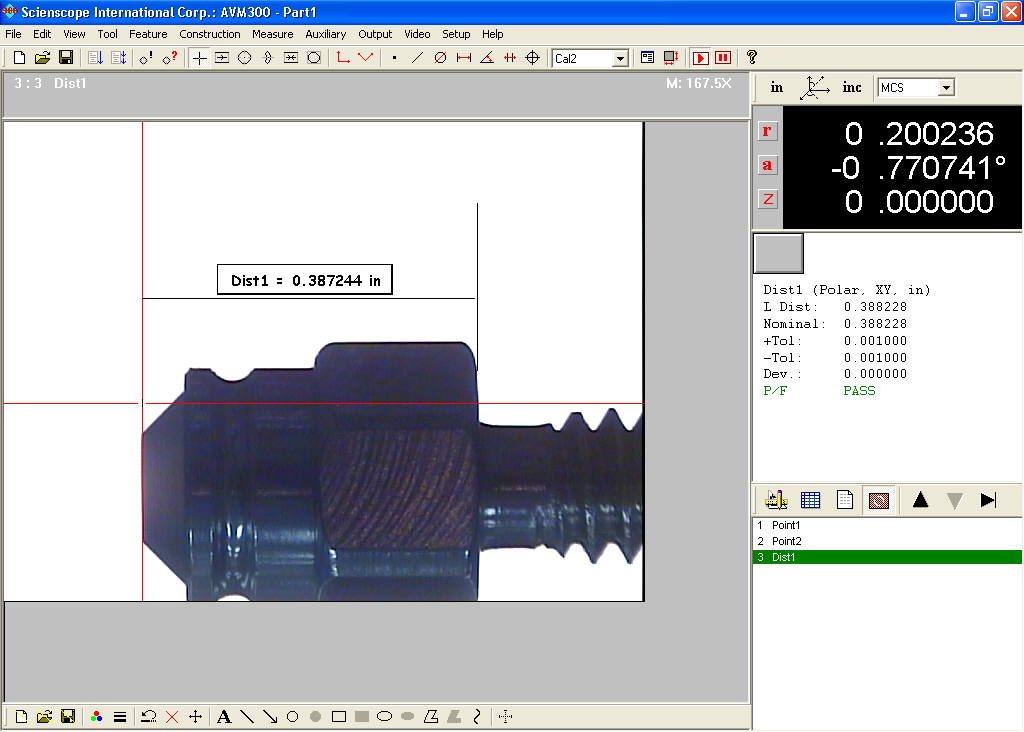The height and width of the screenshot is (732, 1024).
Task: Click the red 'r' radius axis button
Action: [x=767, y=131]
